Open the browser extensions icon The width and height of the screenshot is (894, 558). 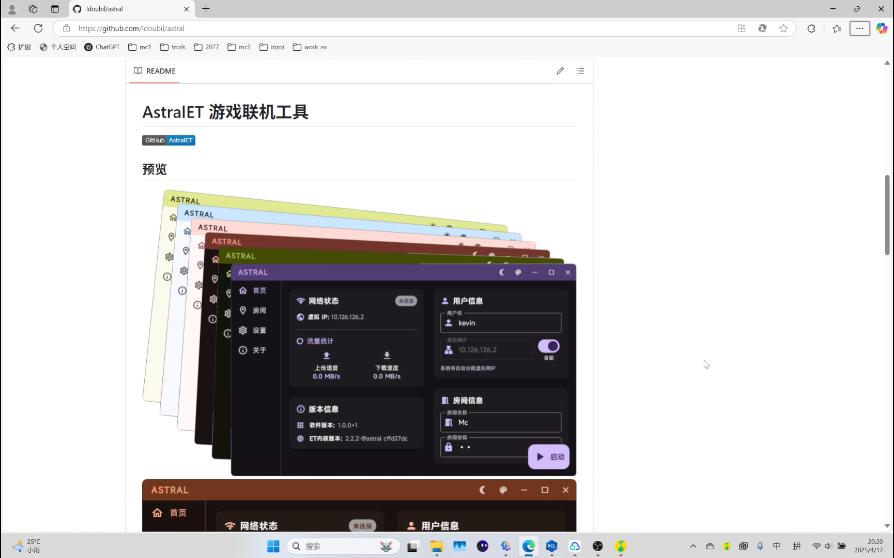tap(811, 28)
